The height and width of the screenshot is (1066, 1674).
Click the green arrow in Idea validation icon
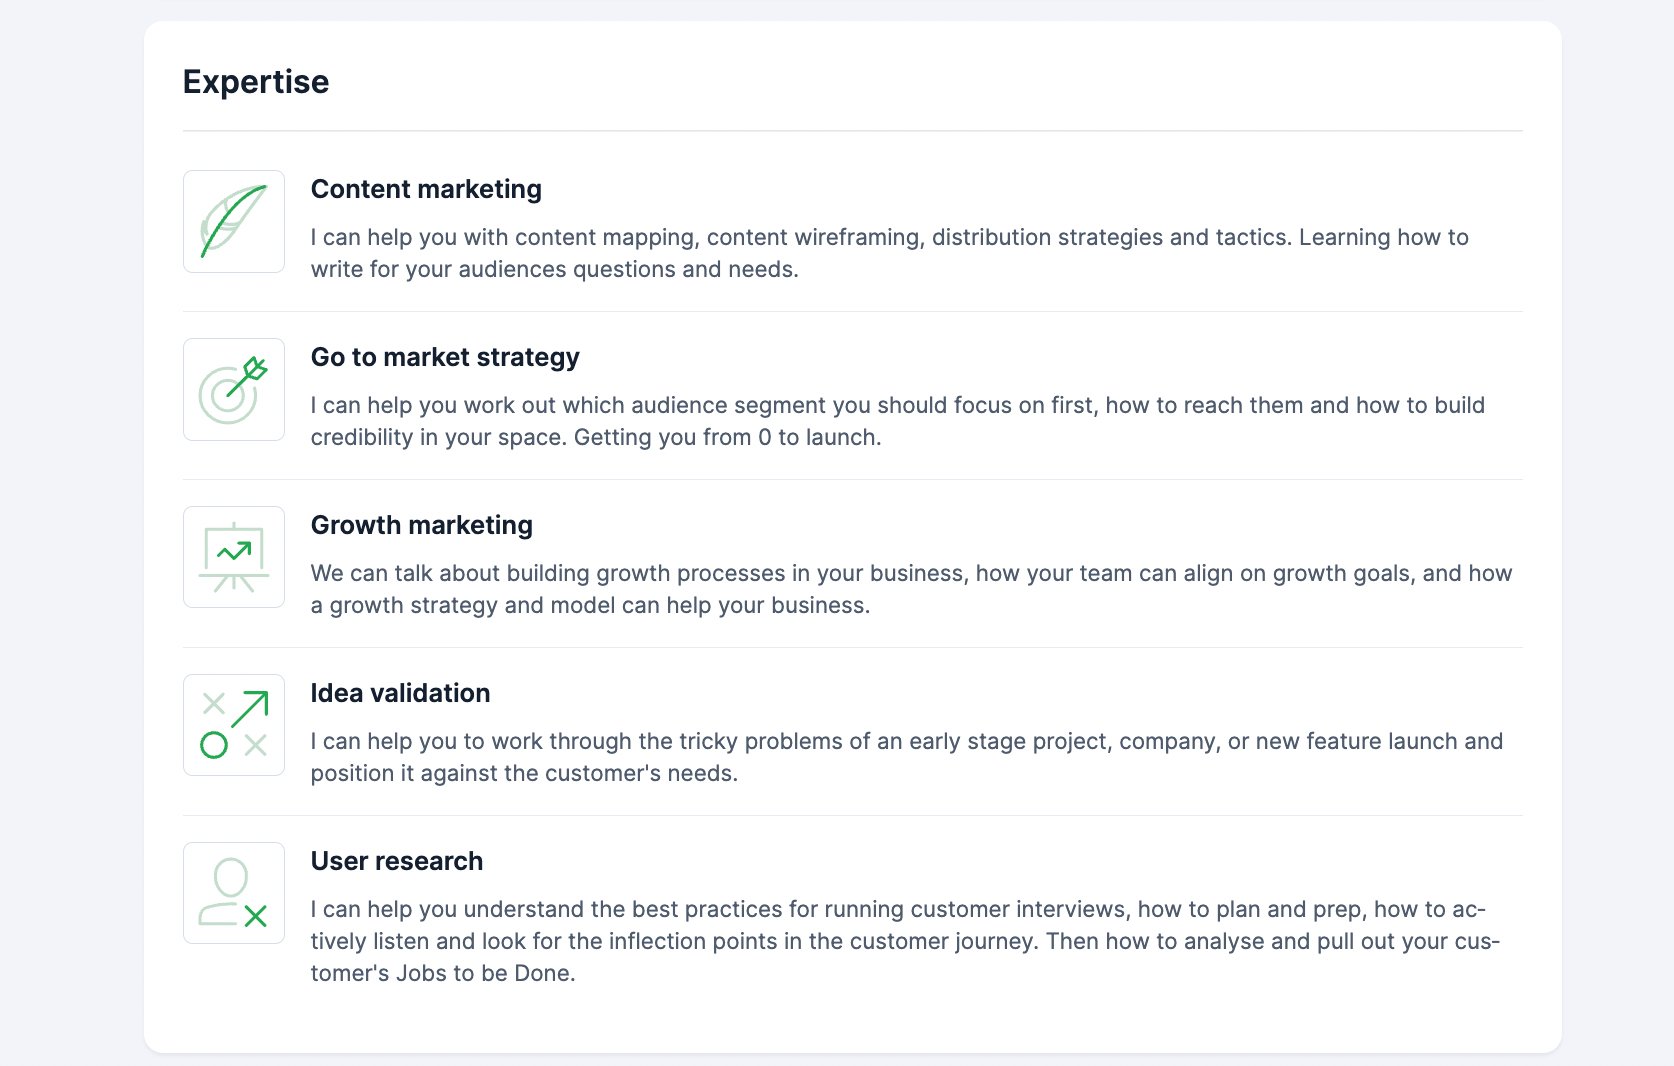coord(250,708)
